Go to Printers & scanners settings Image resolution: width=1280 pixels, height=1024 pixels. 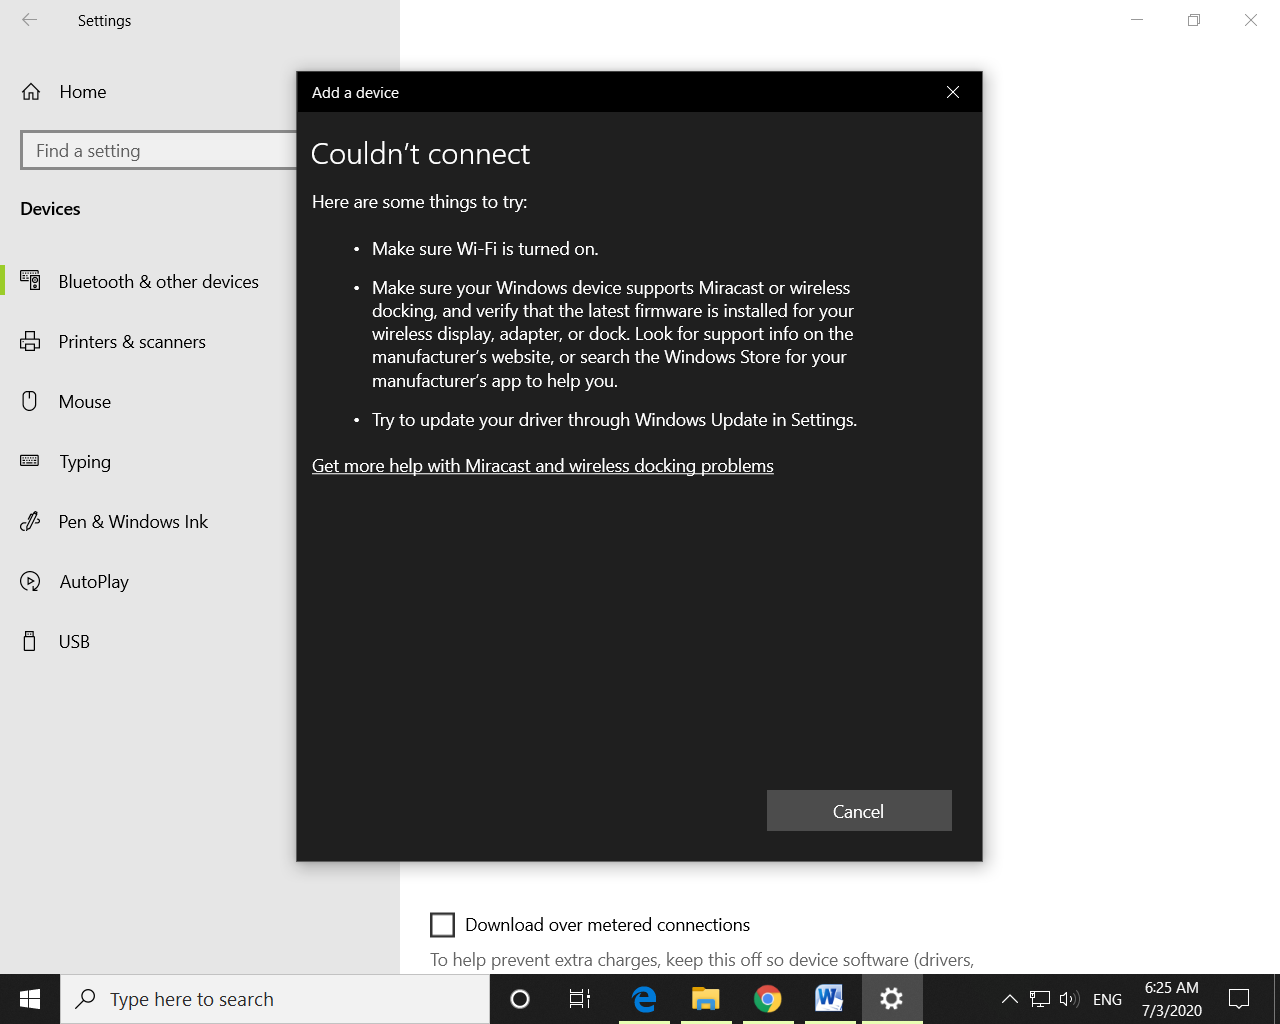click(132, 341)
